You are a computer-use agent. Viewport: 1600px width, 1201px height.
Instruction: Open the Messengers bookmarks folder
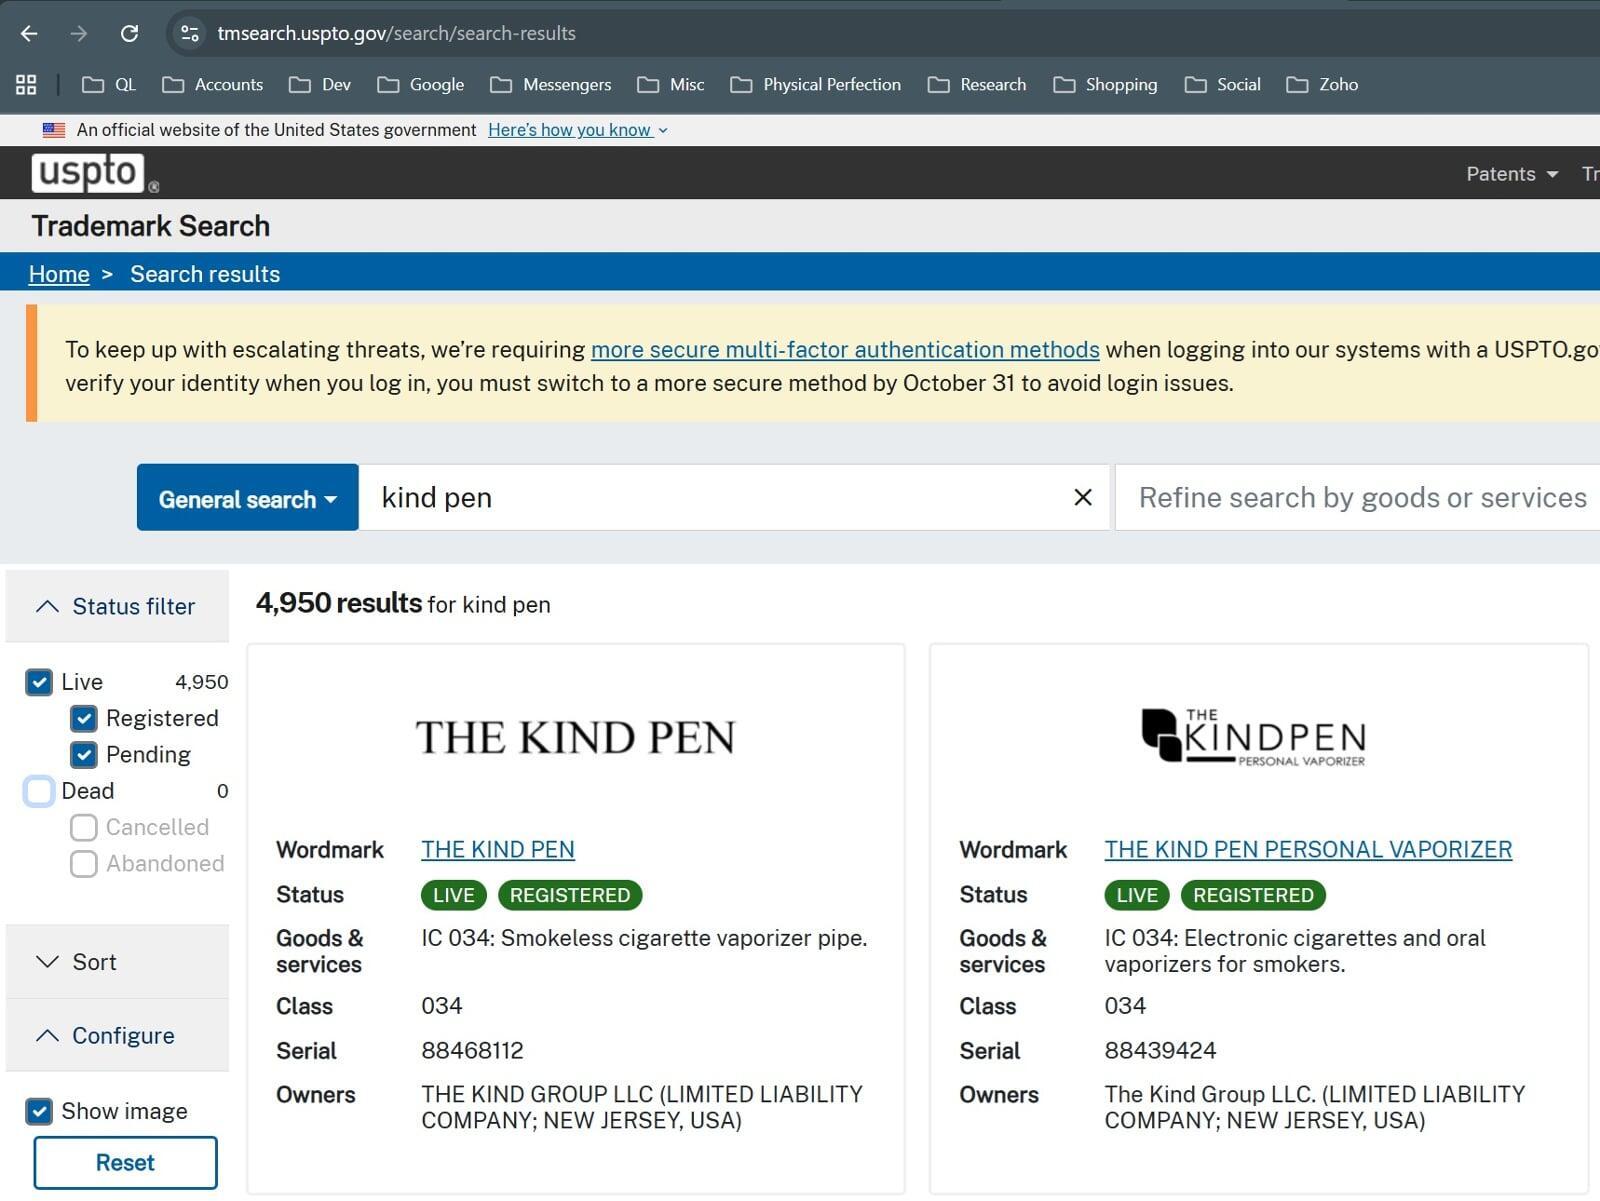(550, 85)
